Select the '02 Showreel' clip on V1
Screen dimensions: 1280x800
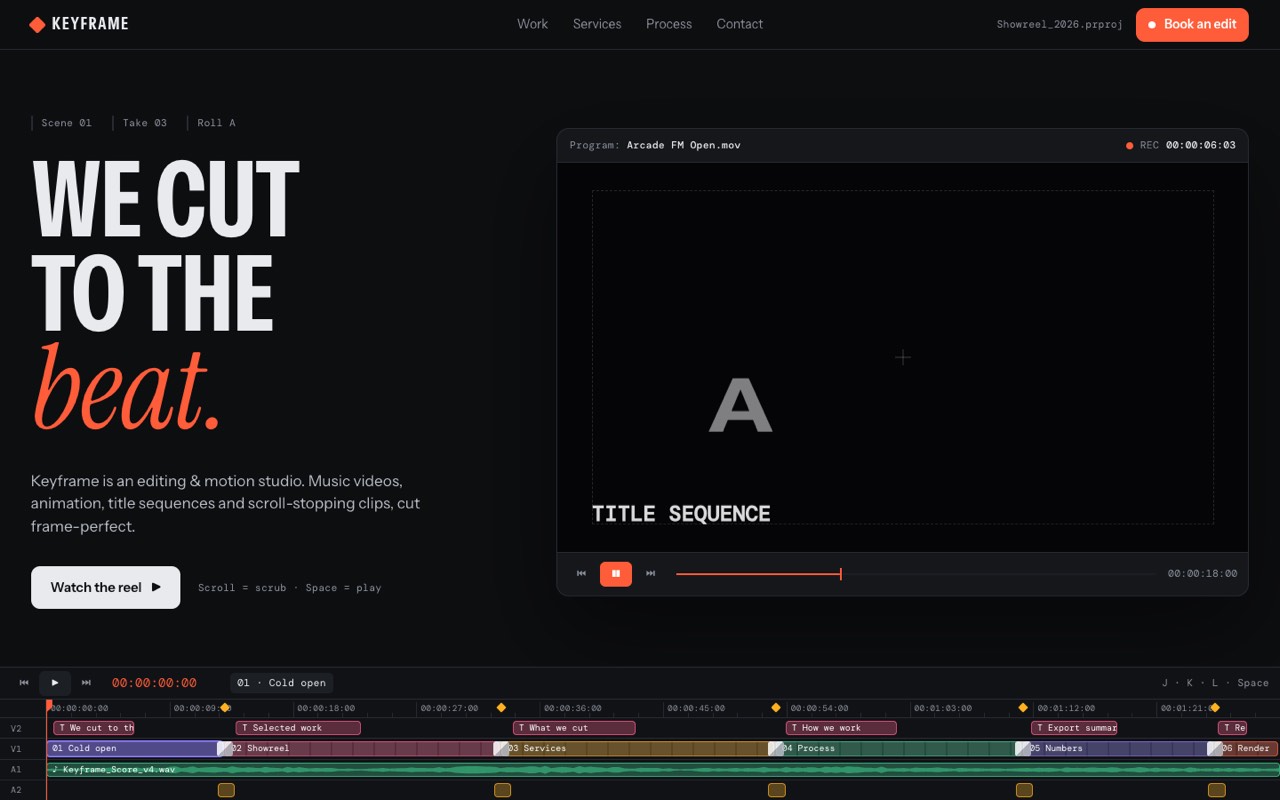click(360, 748)
